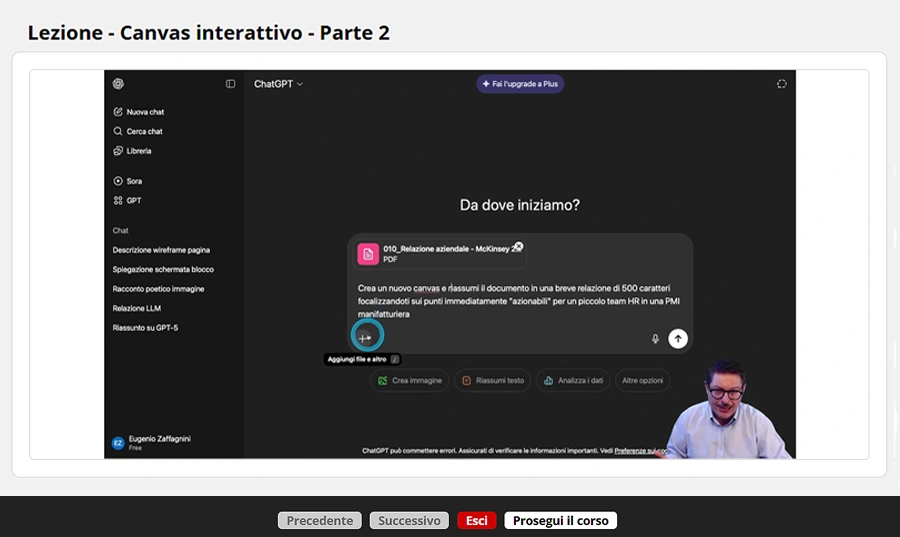Click the plus Aggiungi file e altro button
This screenshot has width=900, height=537.
click(365, 338)
